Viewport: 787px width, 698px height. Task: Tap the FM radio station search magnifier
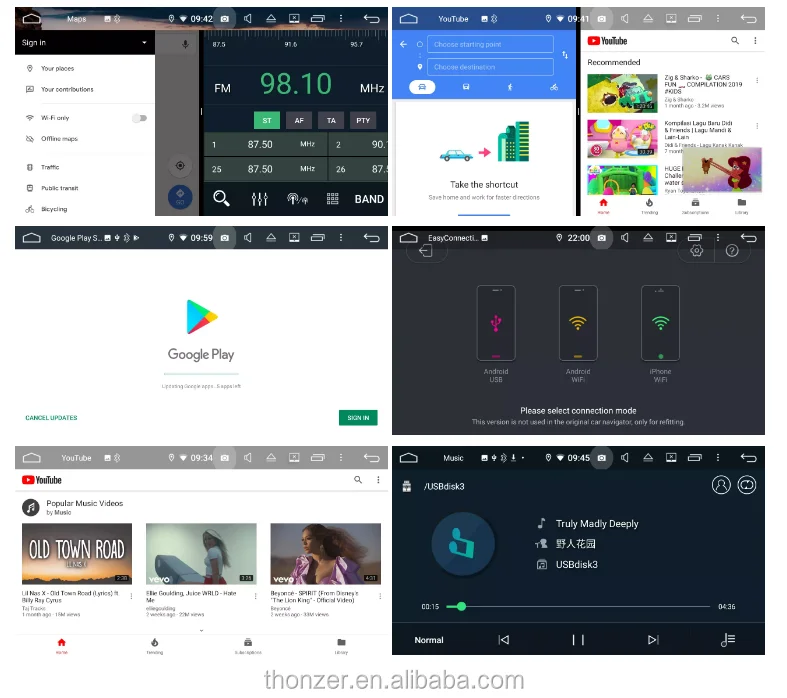click(221, 199)
